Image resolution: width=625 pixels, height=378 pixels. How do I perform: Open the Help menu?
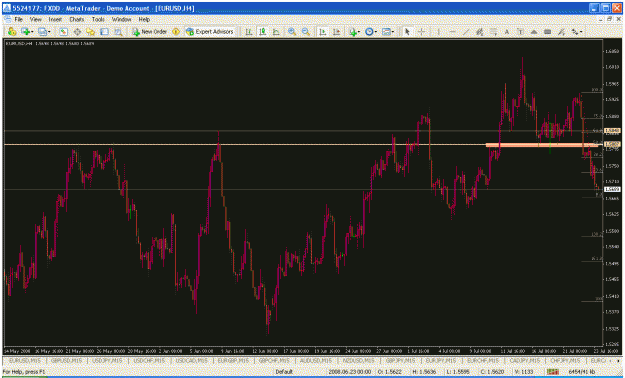pyautogui.click(x=144, y=19)
